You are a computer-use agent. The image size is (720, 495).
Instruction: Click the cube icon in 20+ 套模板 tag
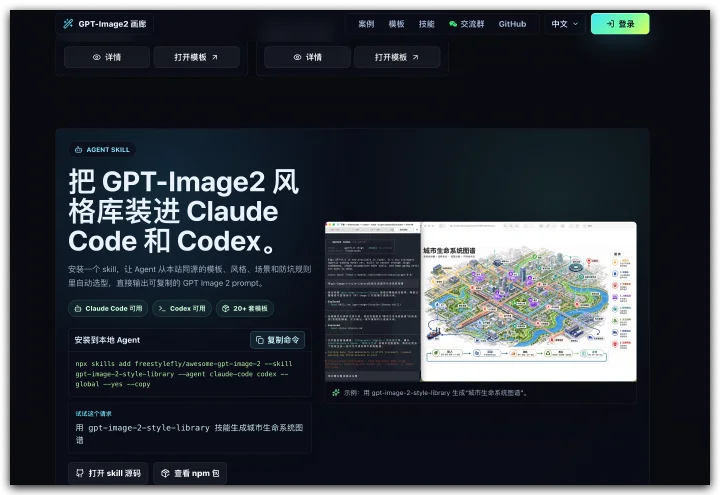coord(225,309)
